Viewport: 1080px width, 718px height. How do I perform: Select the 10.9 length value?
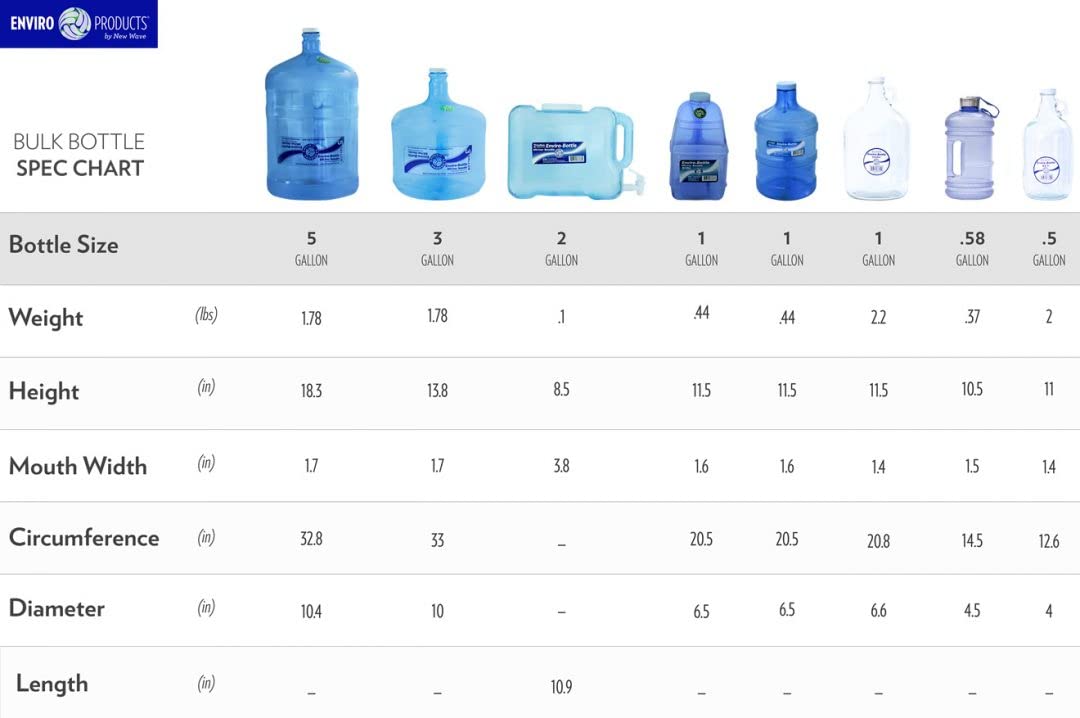561,688
